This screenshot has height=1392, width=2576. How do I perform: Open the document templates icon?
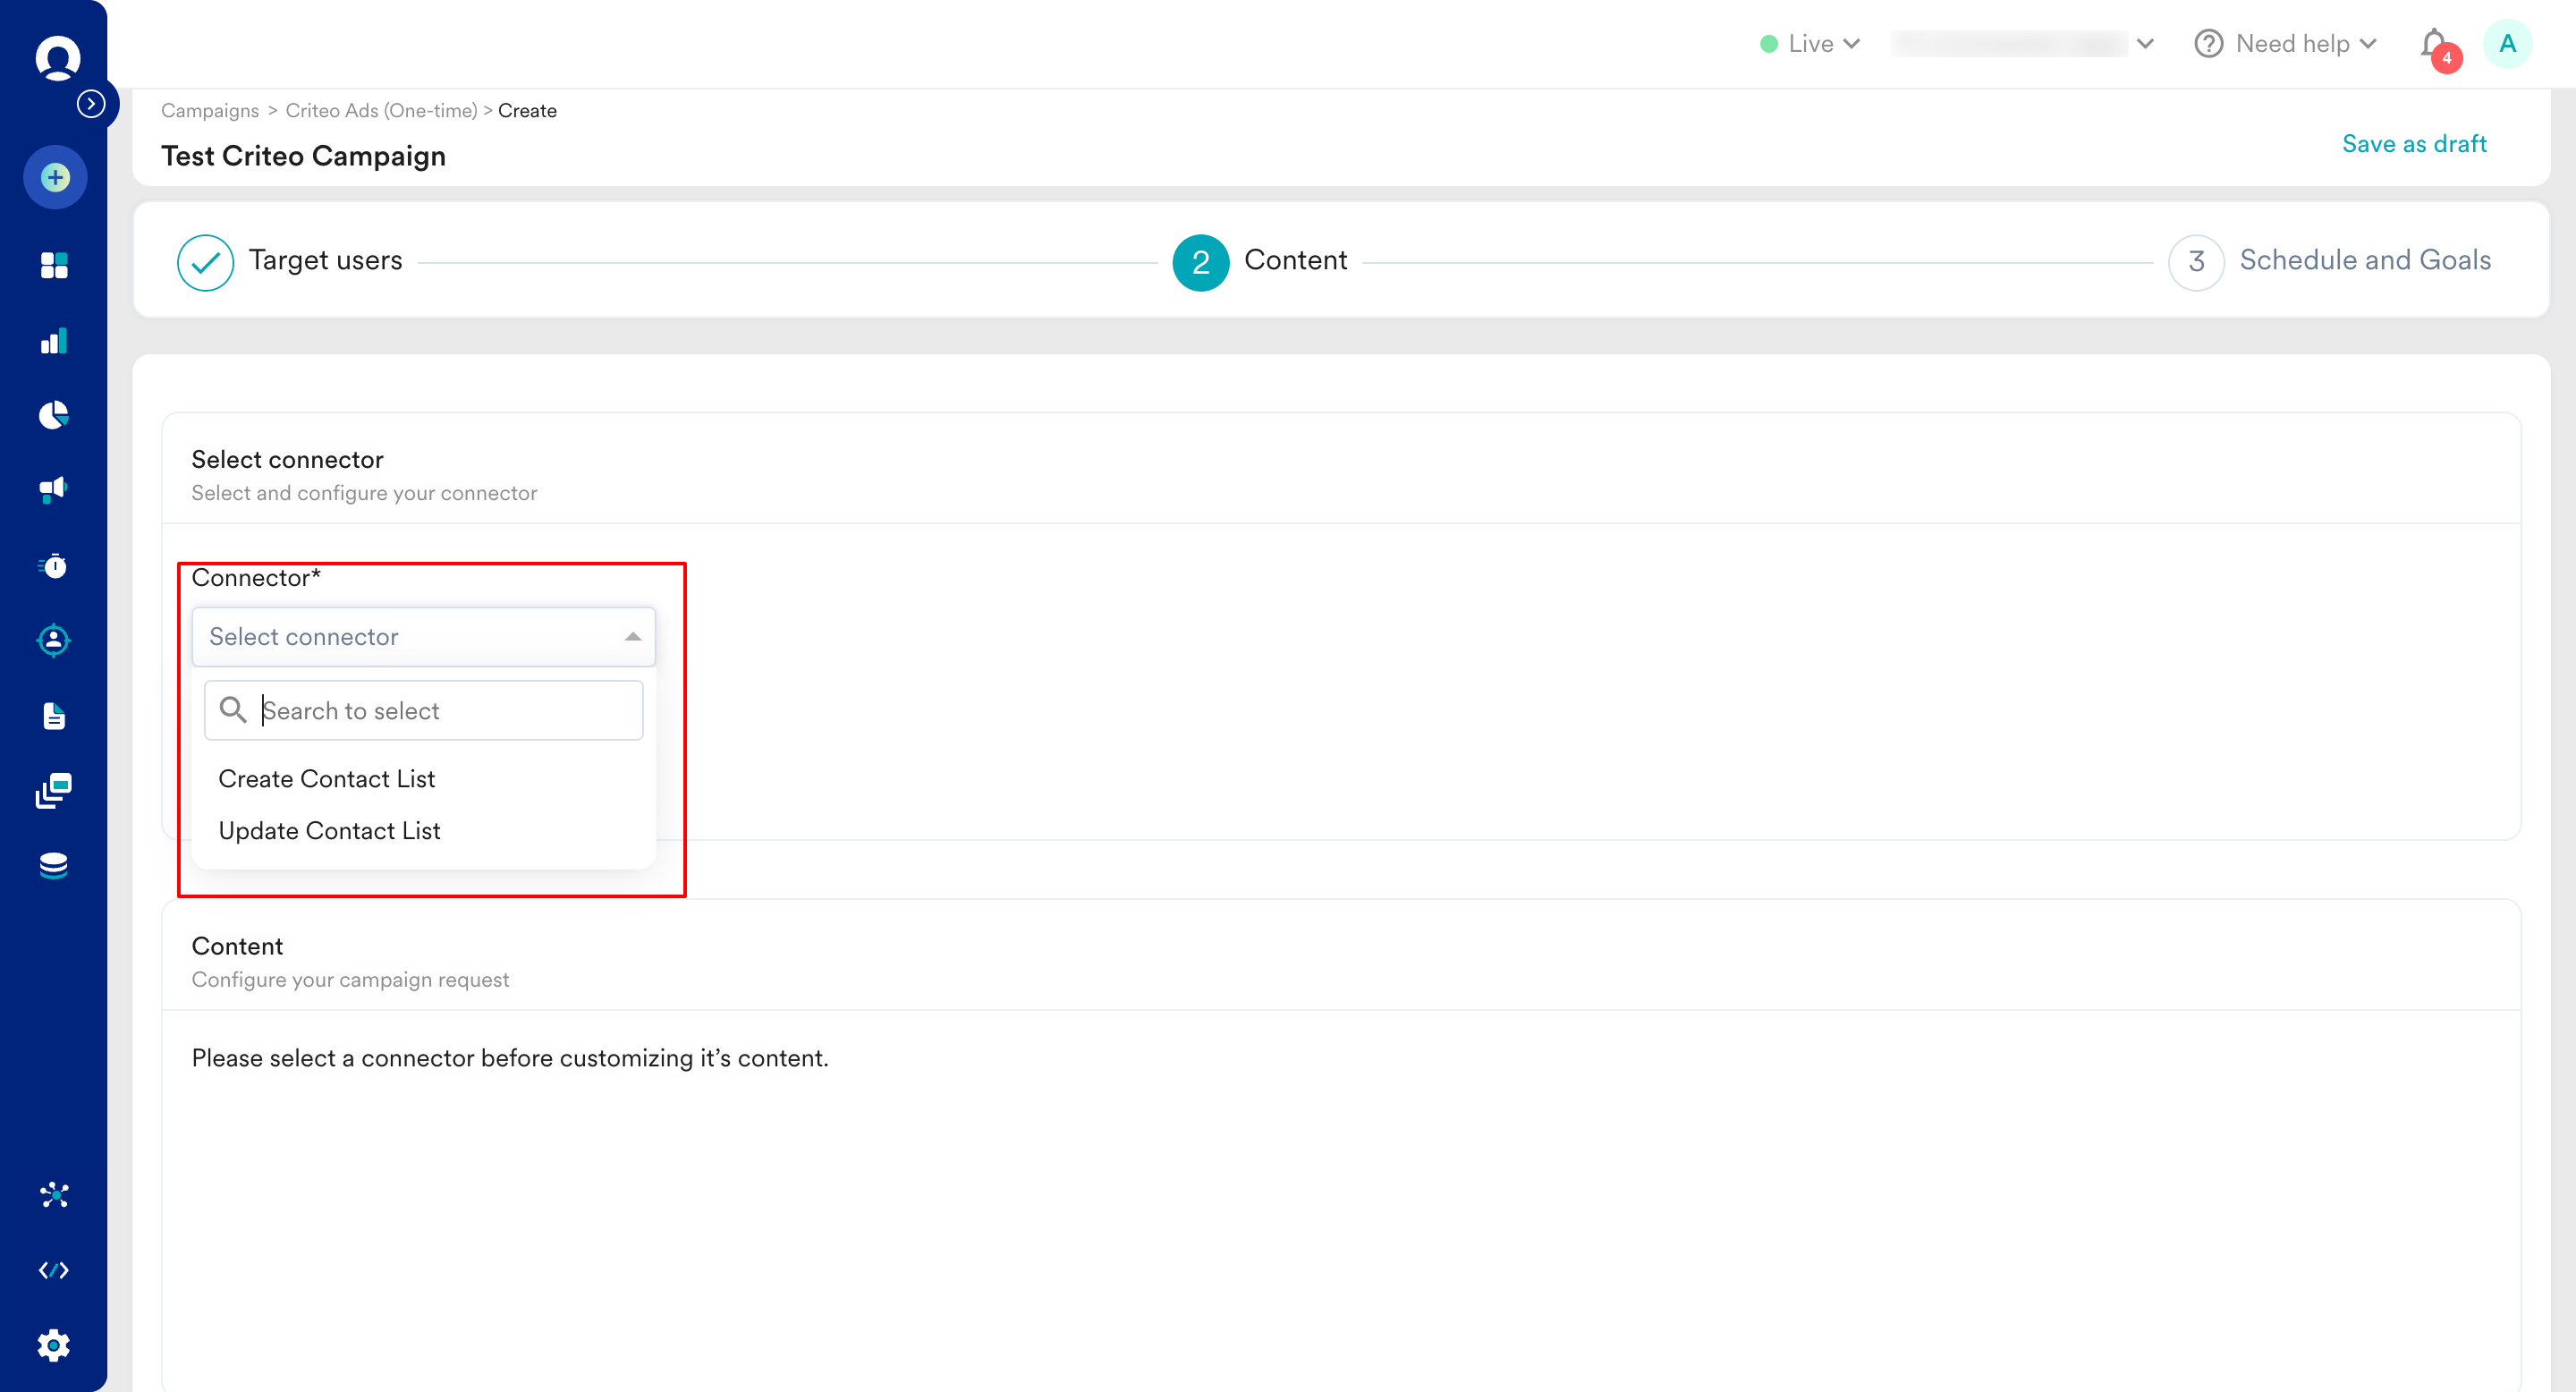[x=53, y=715]
